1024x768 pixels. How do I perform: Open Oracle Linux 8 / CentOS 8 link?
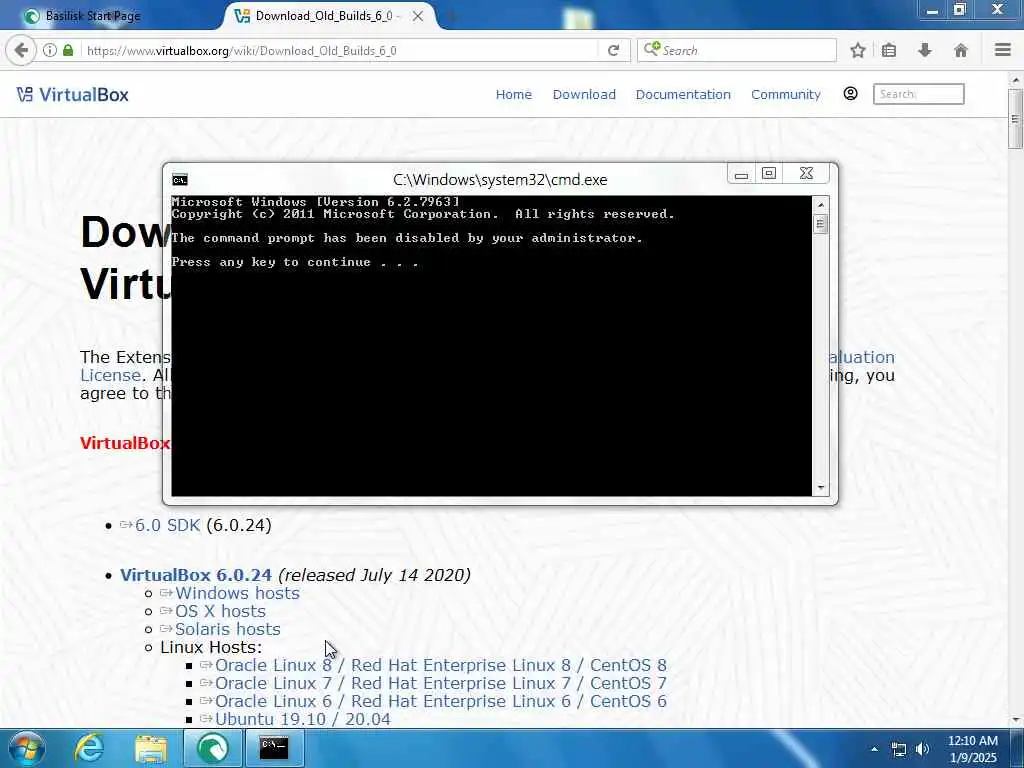click(441, 665)
